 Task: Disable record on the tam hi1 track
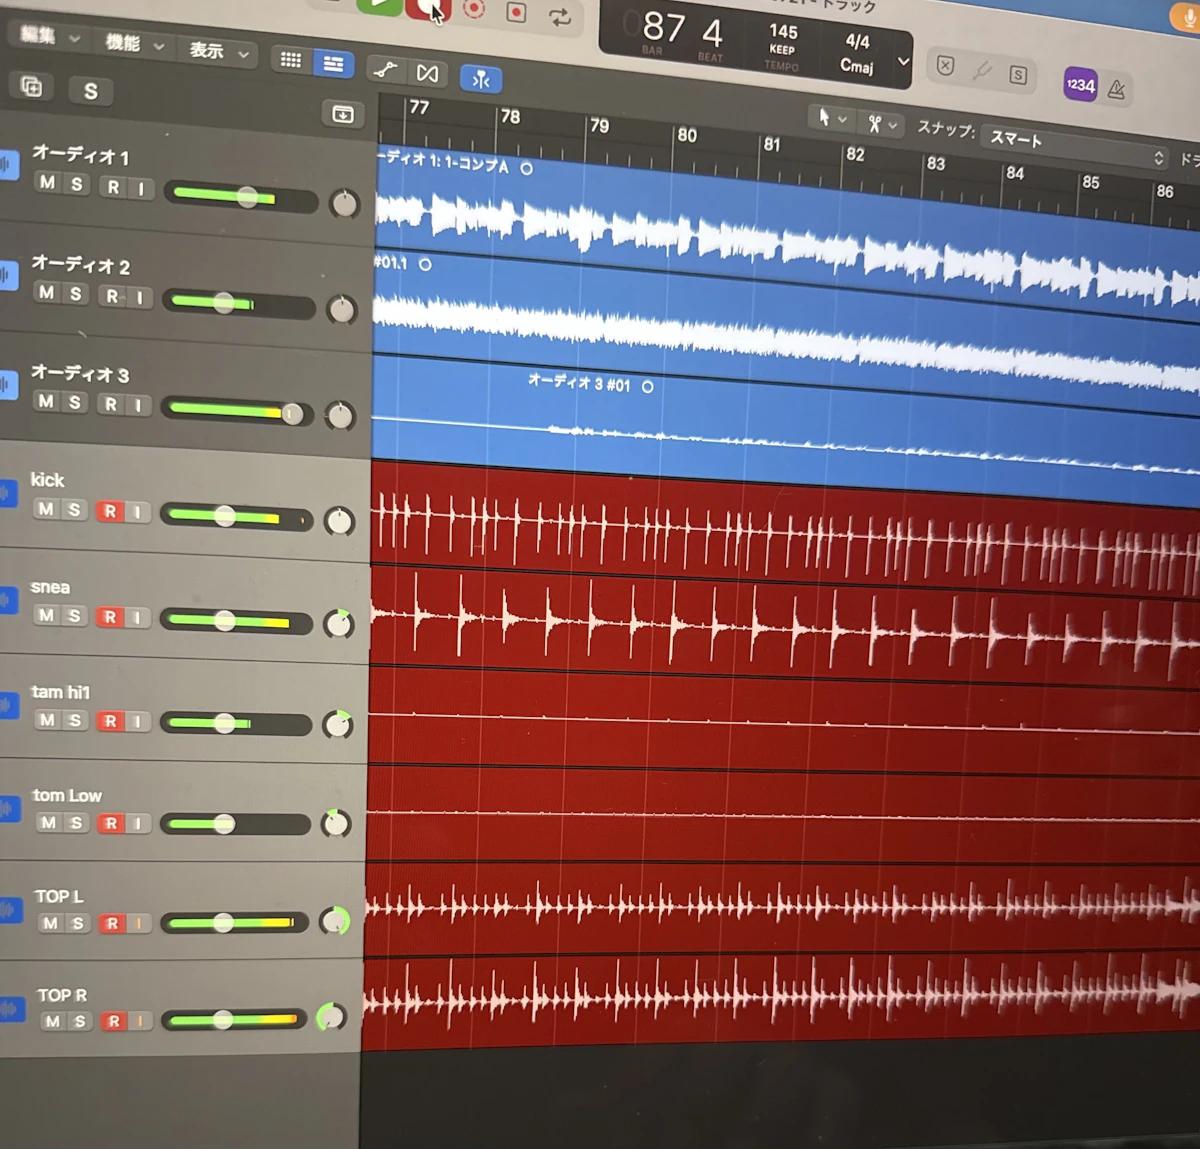tap(110, 721)
